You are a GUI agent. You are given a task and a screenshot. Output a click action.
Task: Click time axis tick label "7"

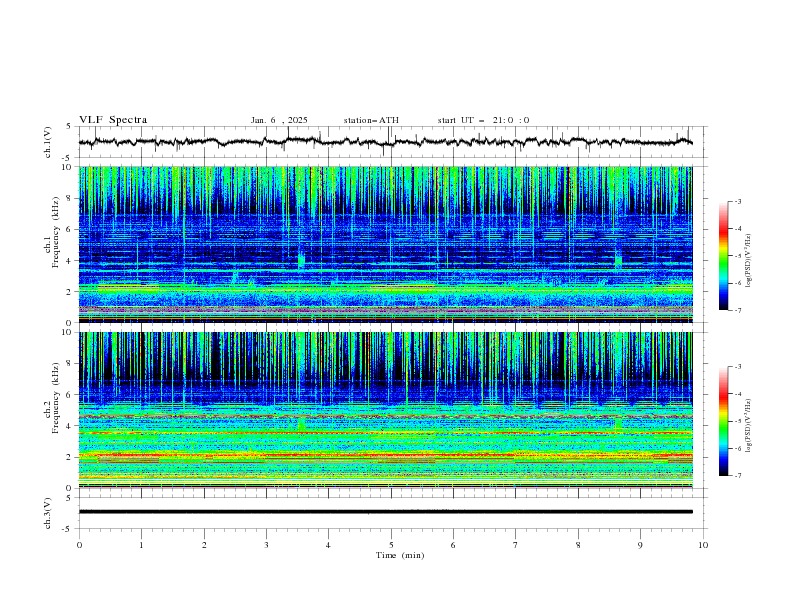(516, 545)
